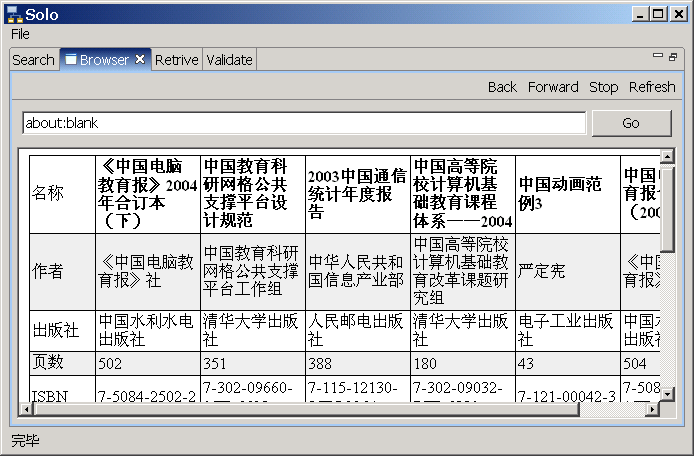Click the ISBN row header cell
Viewport: 694px width, 456px height.
click(x=62, y=390)
